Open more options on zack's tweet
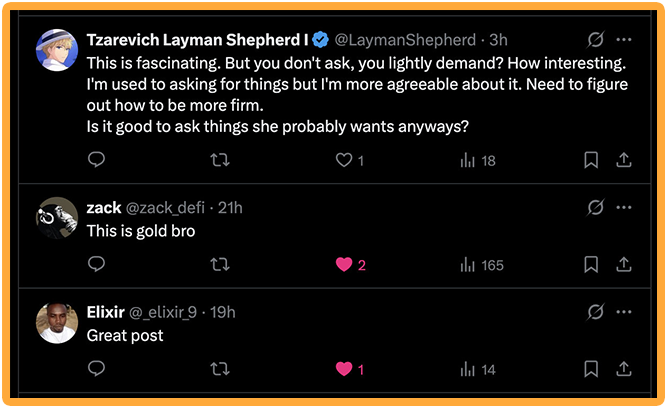Screen dimensions: 667x408 click(624, 207)
